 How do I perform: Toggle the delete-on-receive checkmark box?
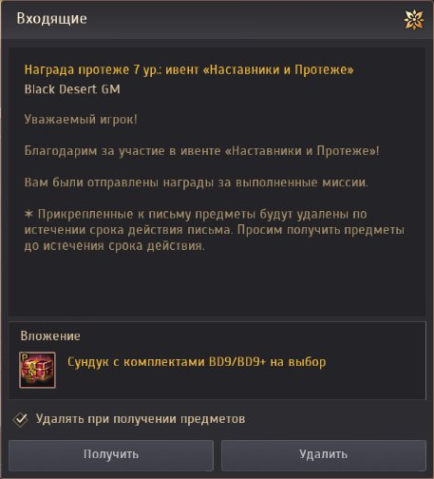tap(20, 419)
